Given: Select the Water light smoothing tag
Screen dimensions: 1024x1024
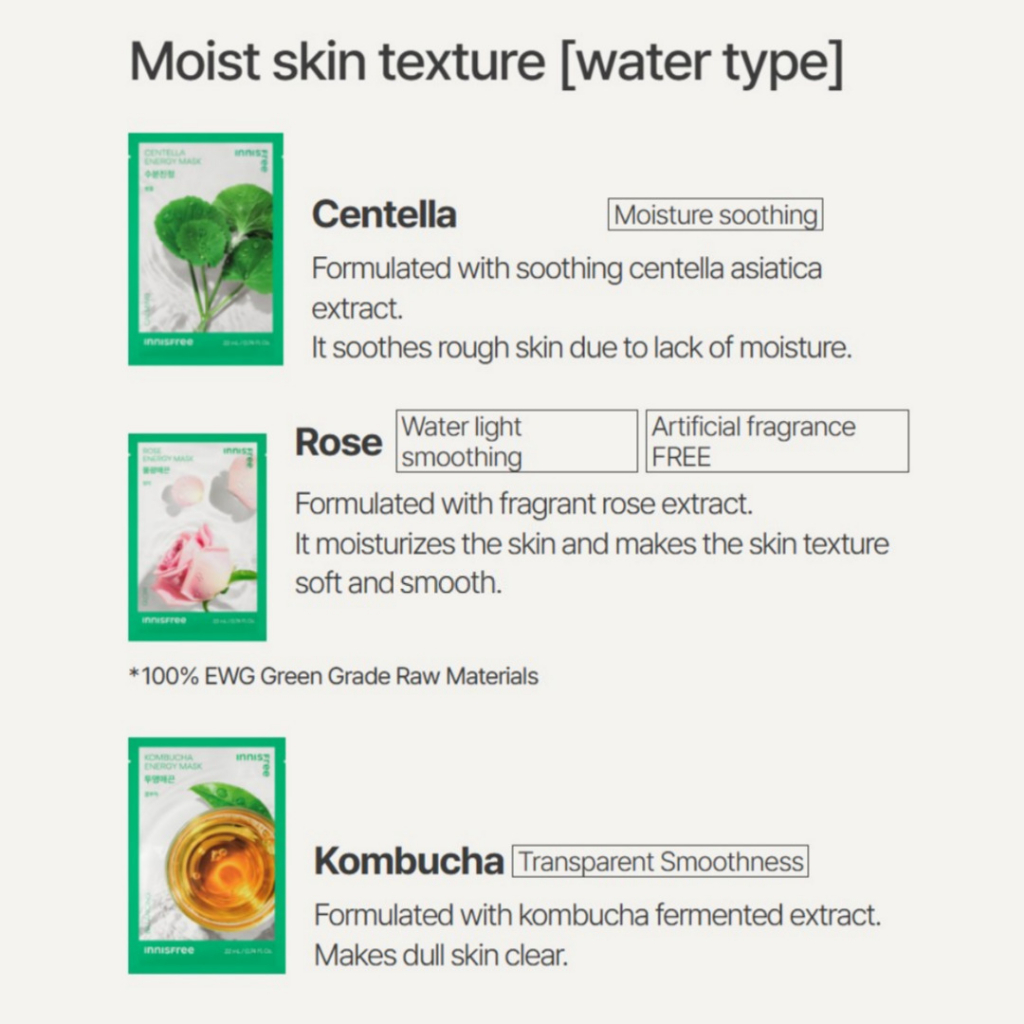Looking at the screenshot, I should tap(517, 441).
